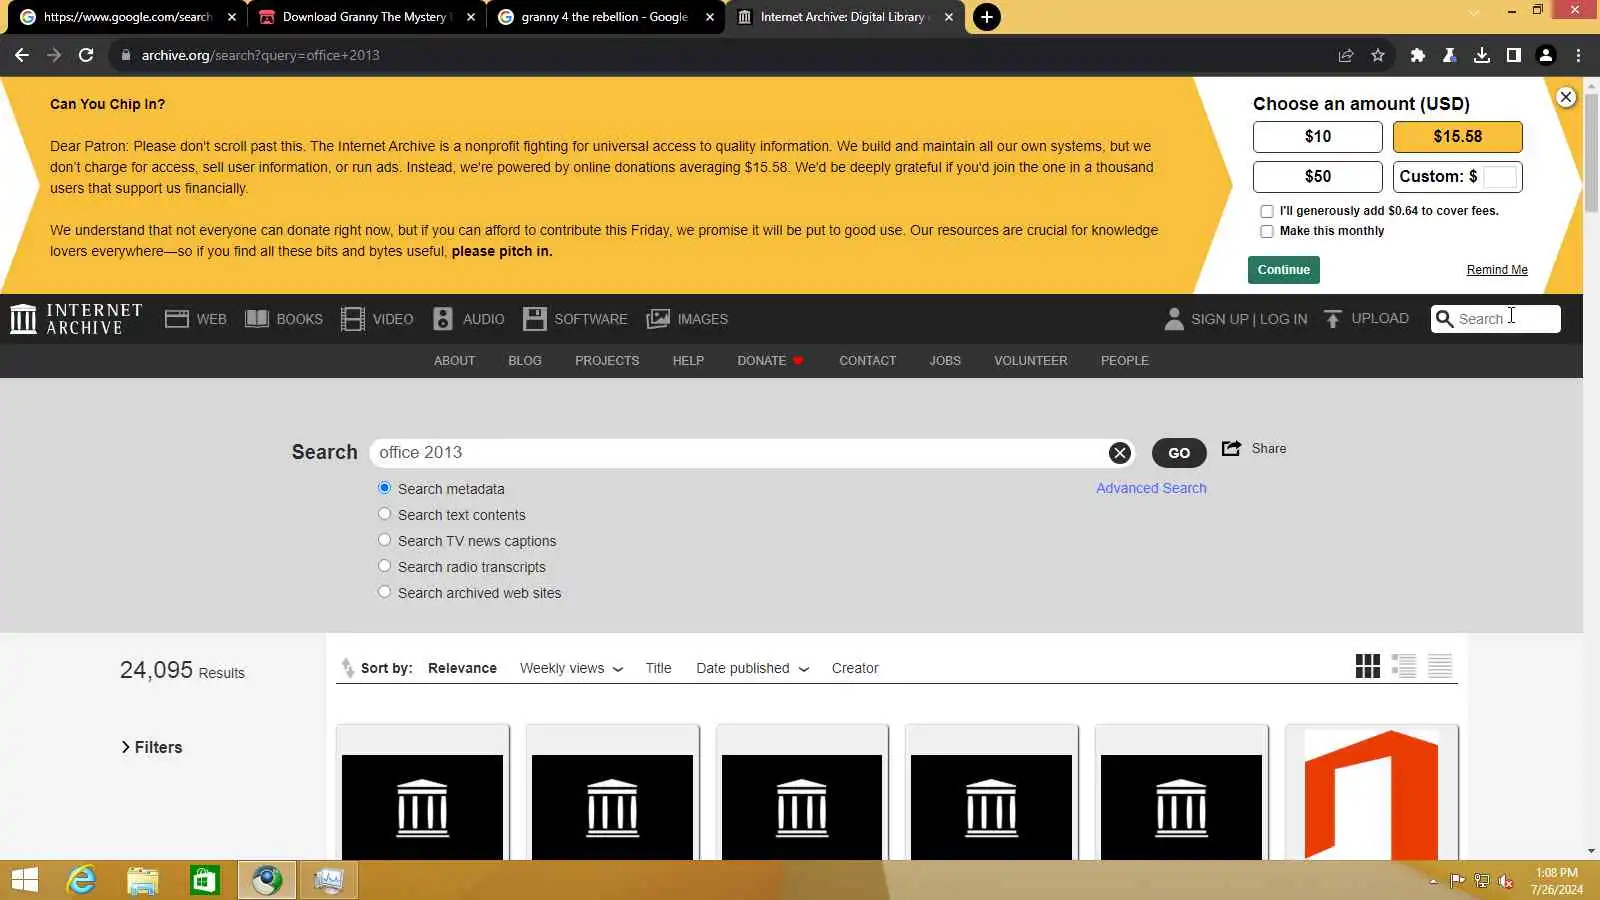Click the user account silhouette icon
The width and height of the screenshot is (1600, 900).
(x=1174, y=319)
